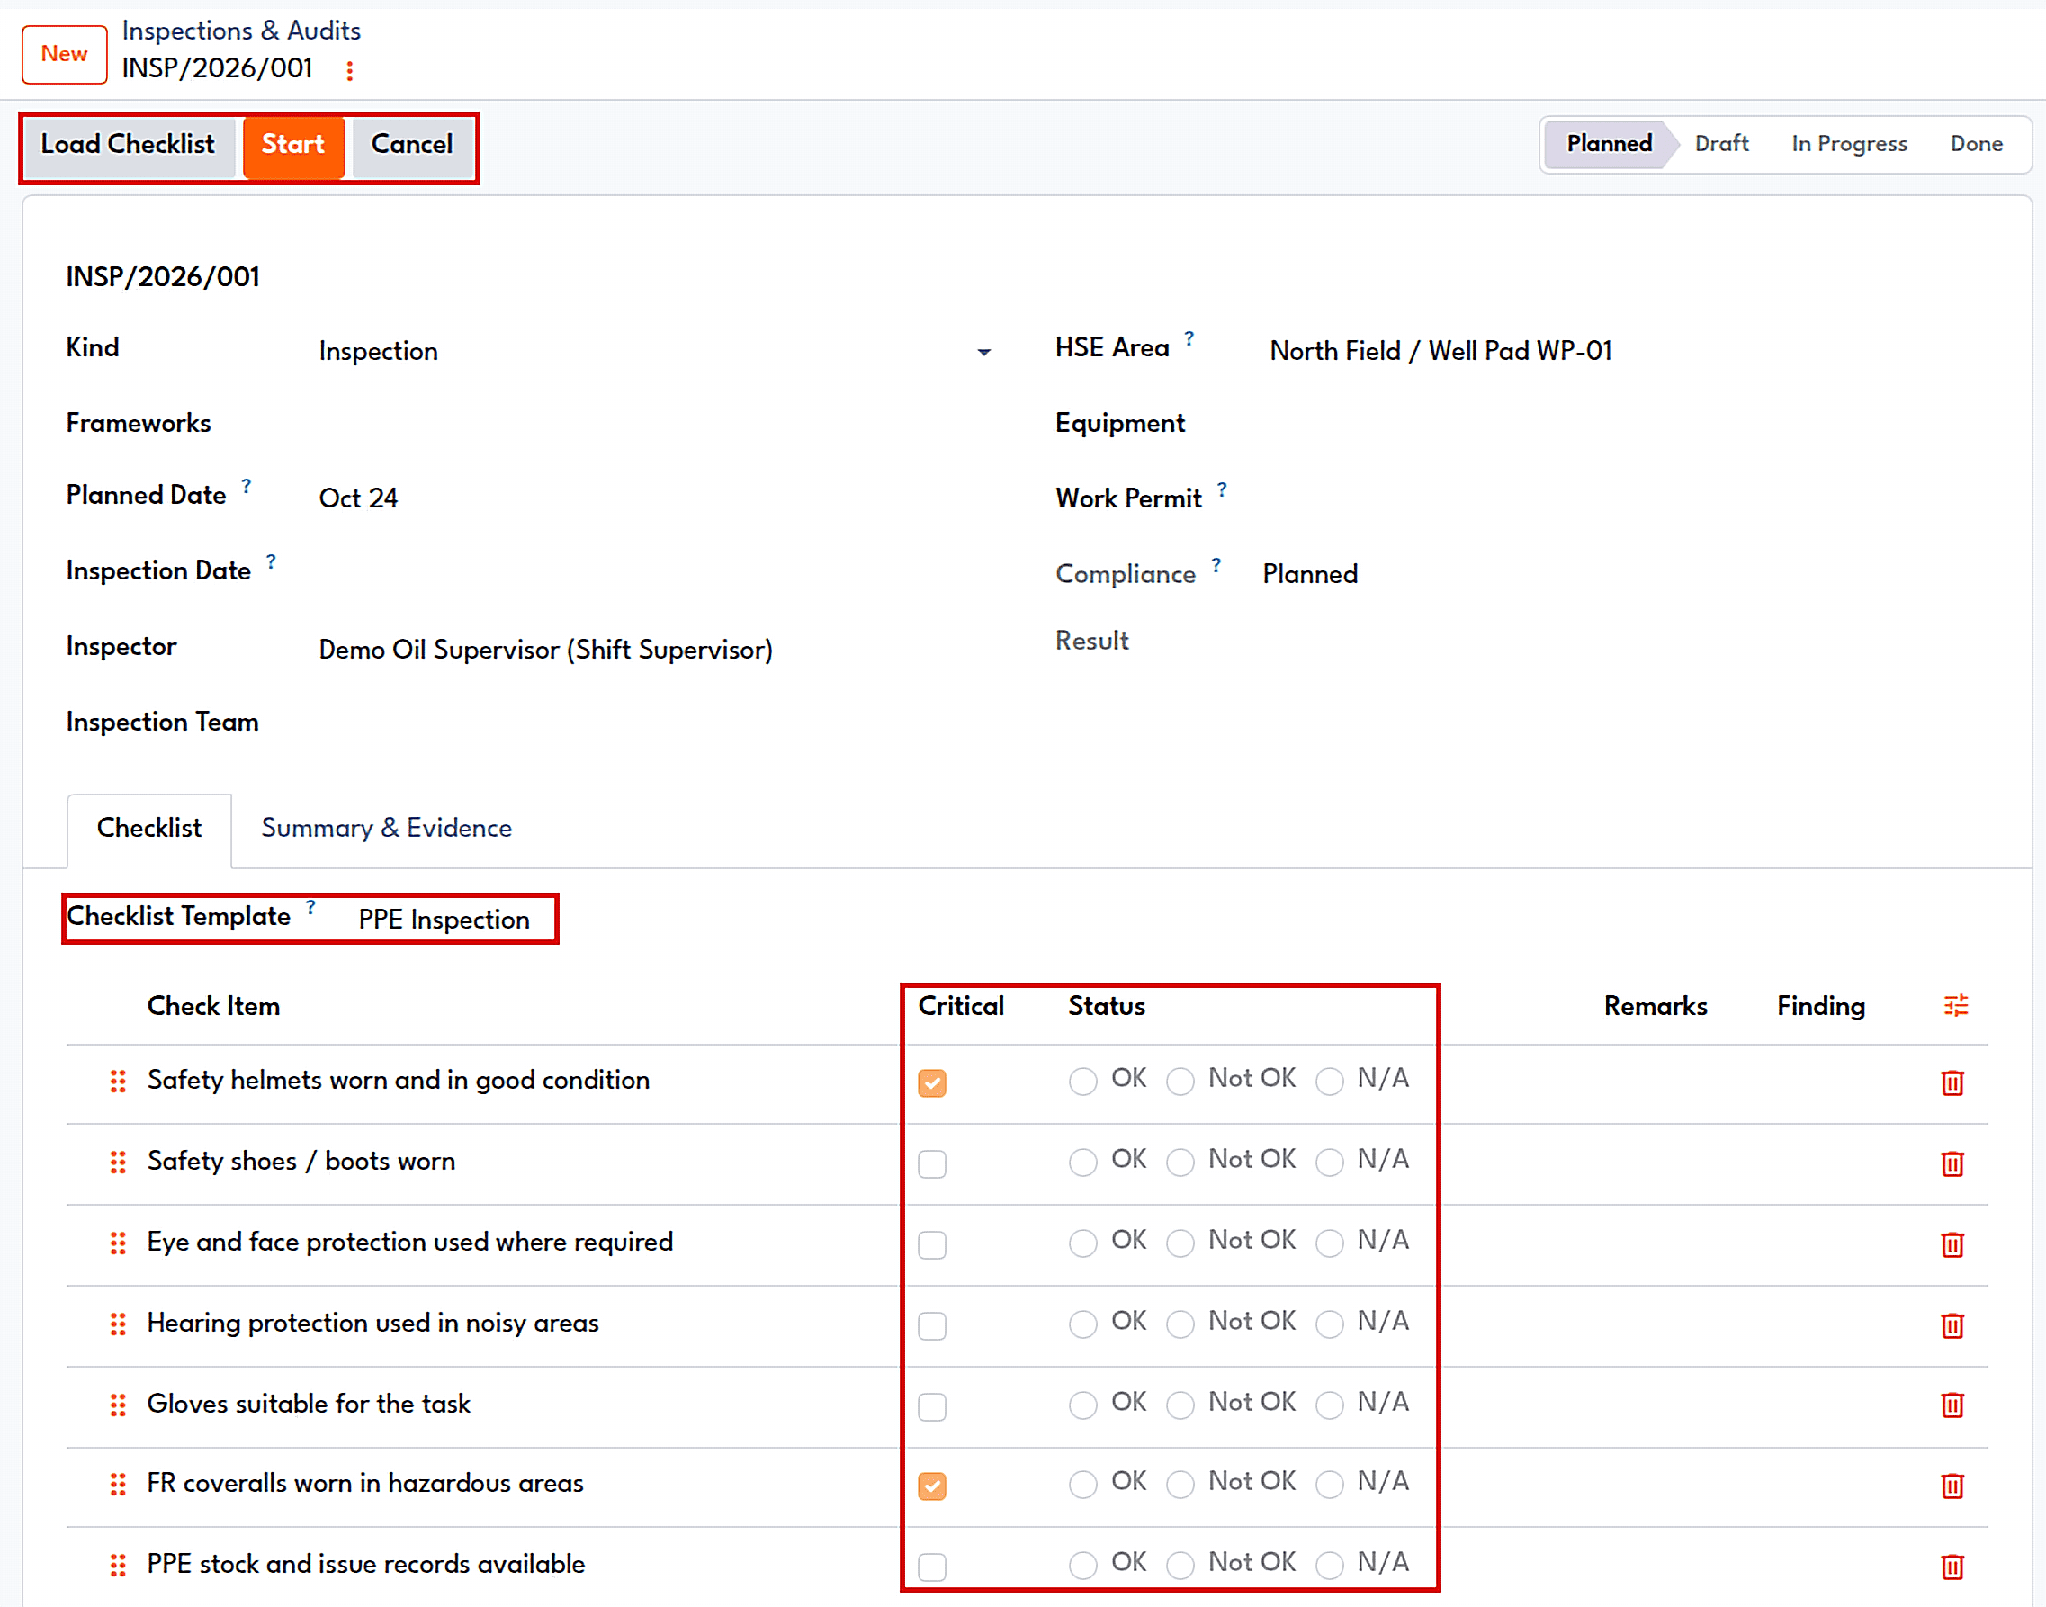Screen dimensions: 2046x1607
Task: Select Not OK for Eye and face protection
Action: coord(1180,1243)
